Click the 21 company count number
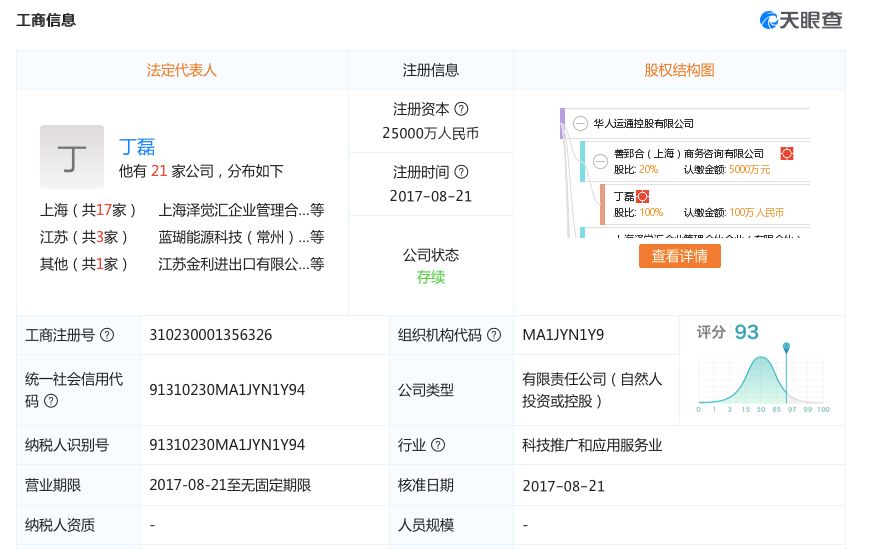This screenshot has width=873, height=549. point(159,171)
